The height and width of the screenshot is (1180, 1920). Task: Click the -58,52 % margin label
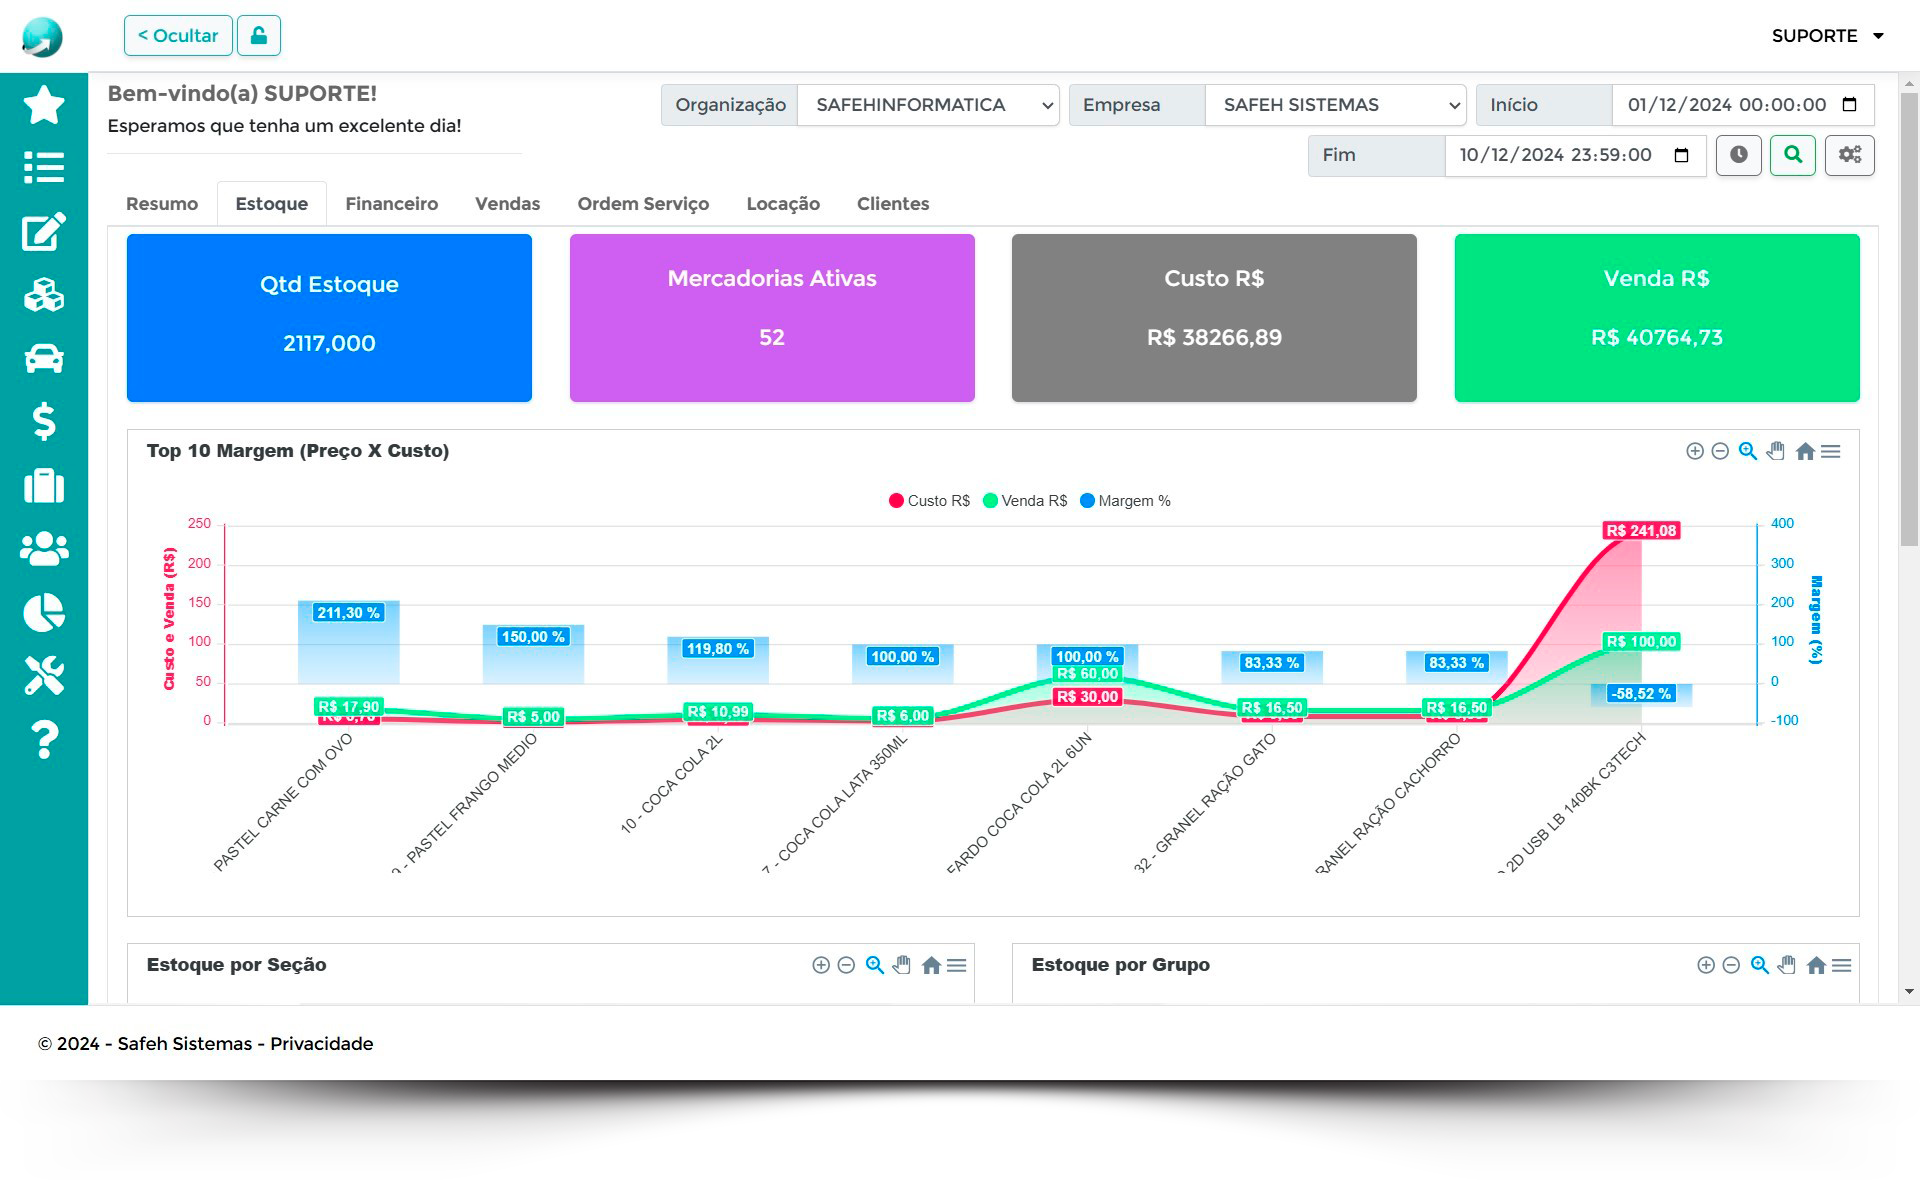[1641, 694]
